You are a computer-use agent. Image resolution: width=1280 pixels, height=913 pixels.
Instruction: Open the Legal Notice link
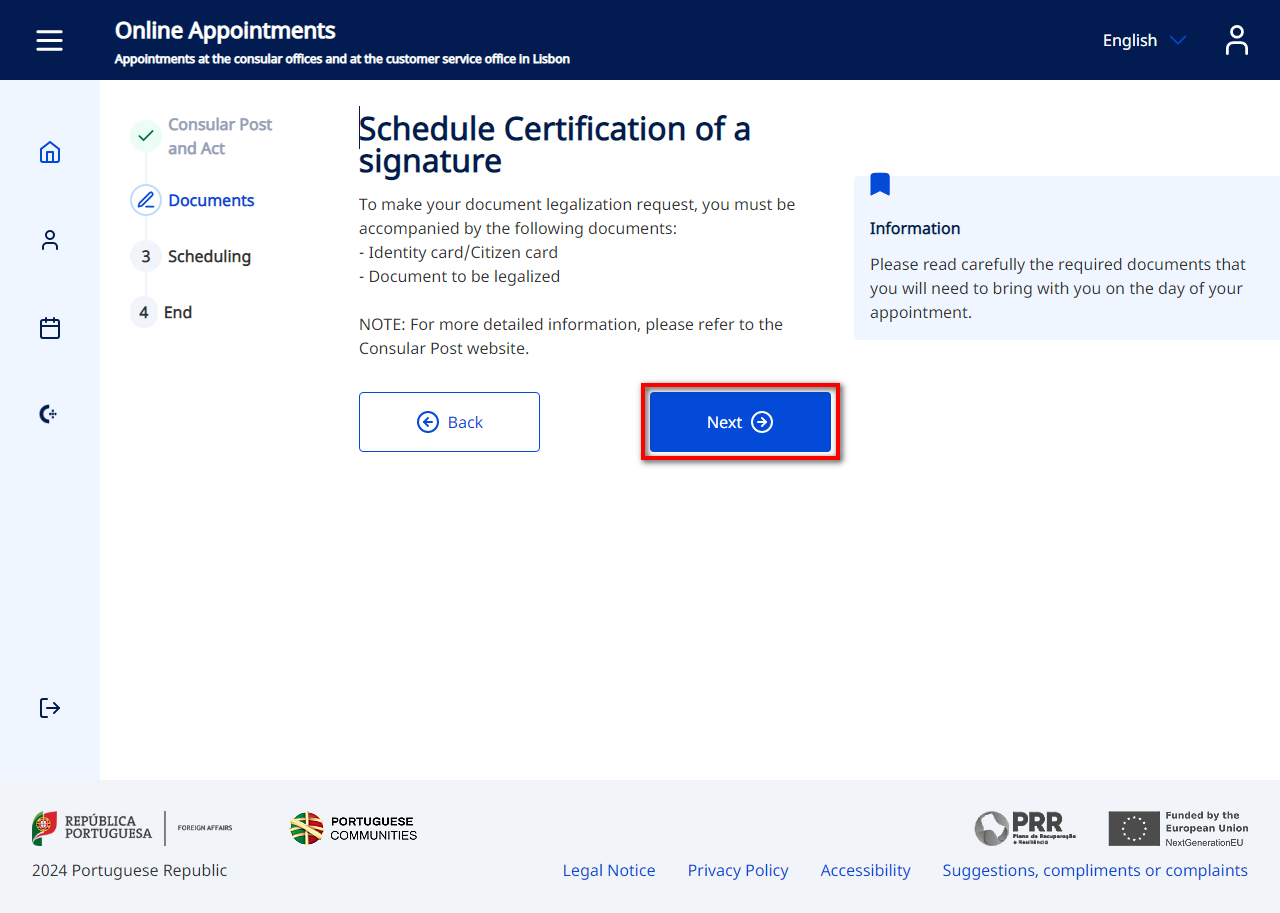[x=608, y=870]
